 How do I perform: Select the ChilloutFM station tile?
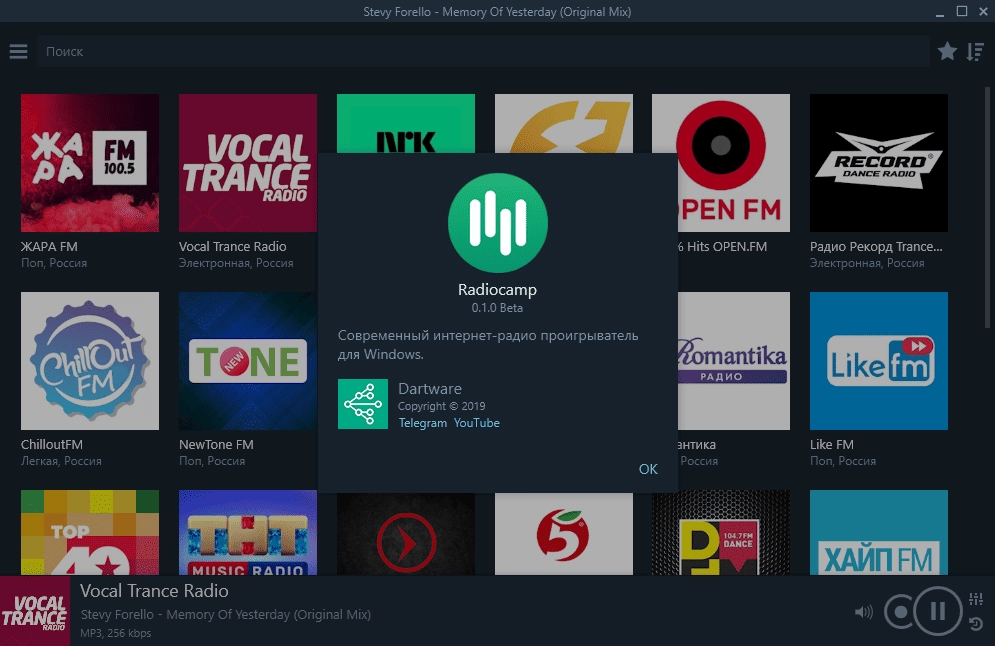point(90,361)
